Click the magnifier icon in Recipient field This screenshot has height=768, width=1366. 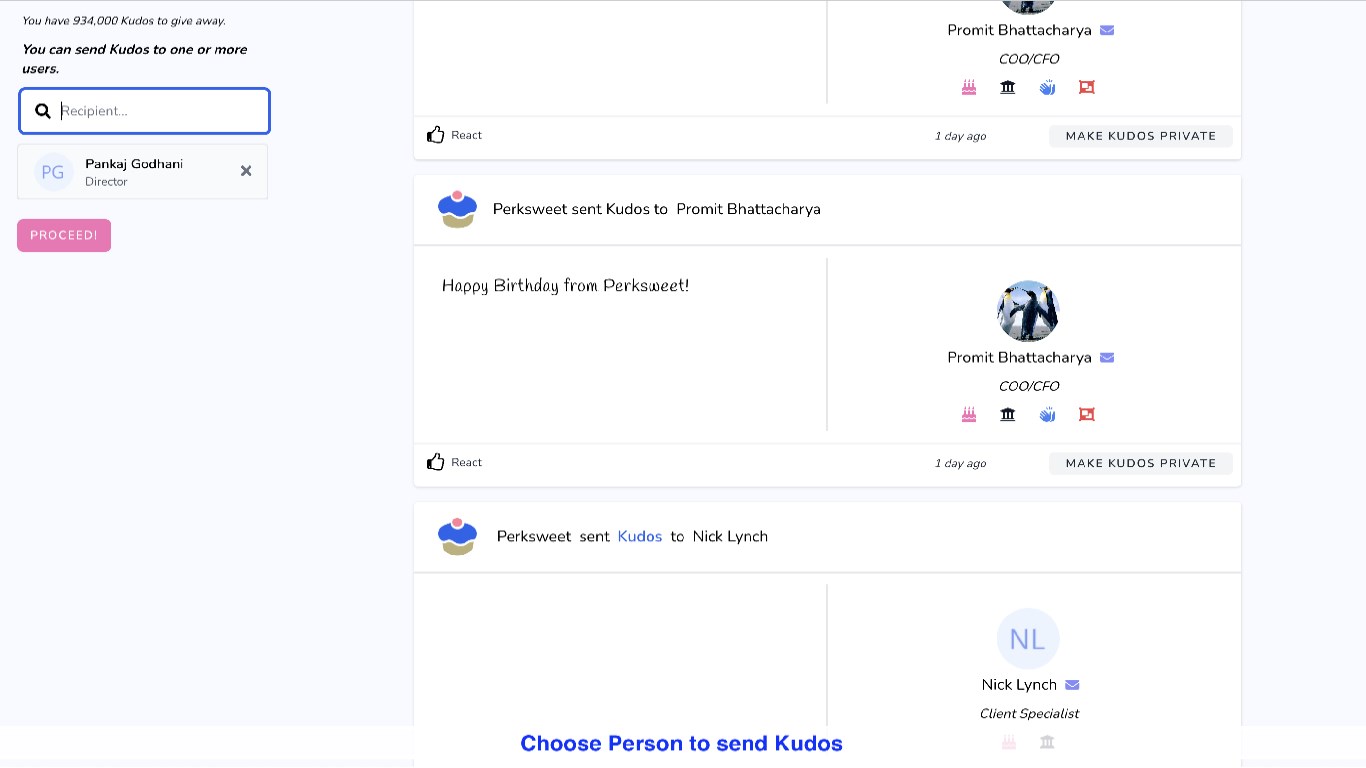tap(43, 111)
